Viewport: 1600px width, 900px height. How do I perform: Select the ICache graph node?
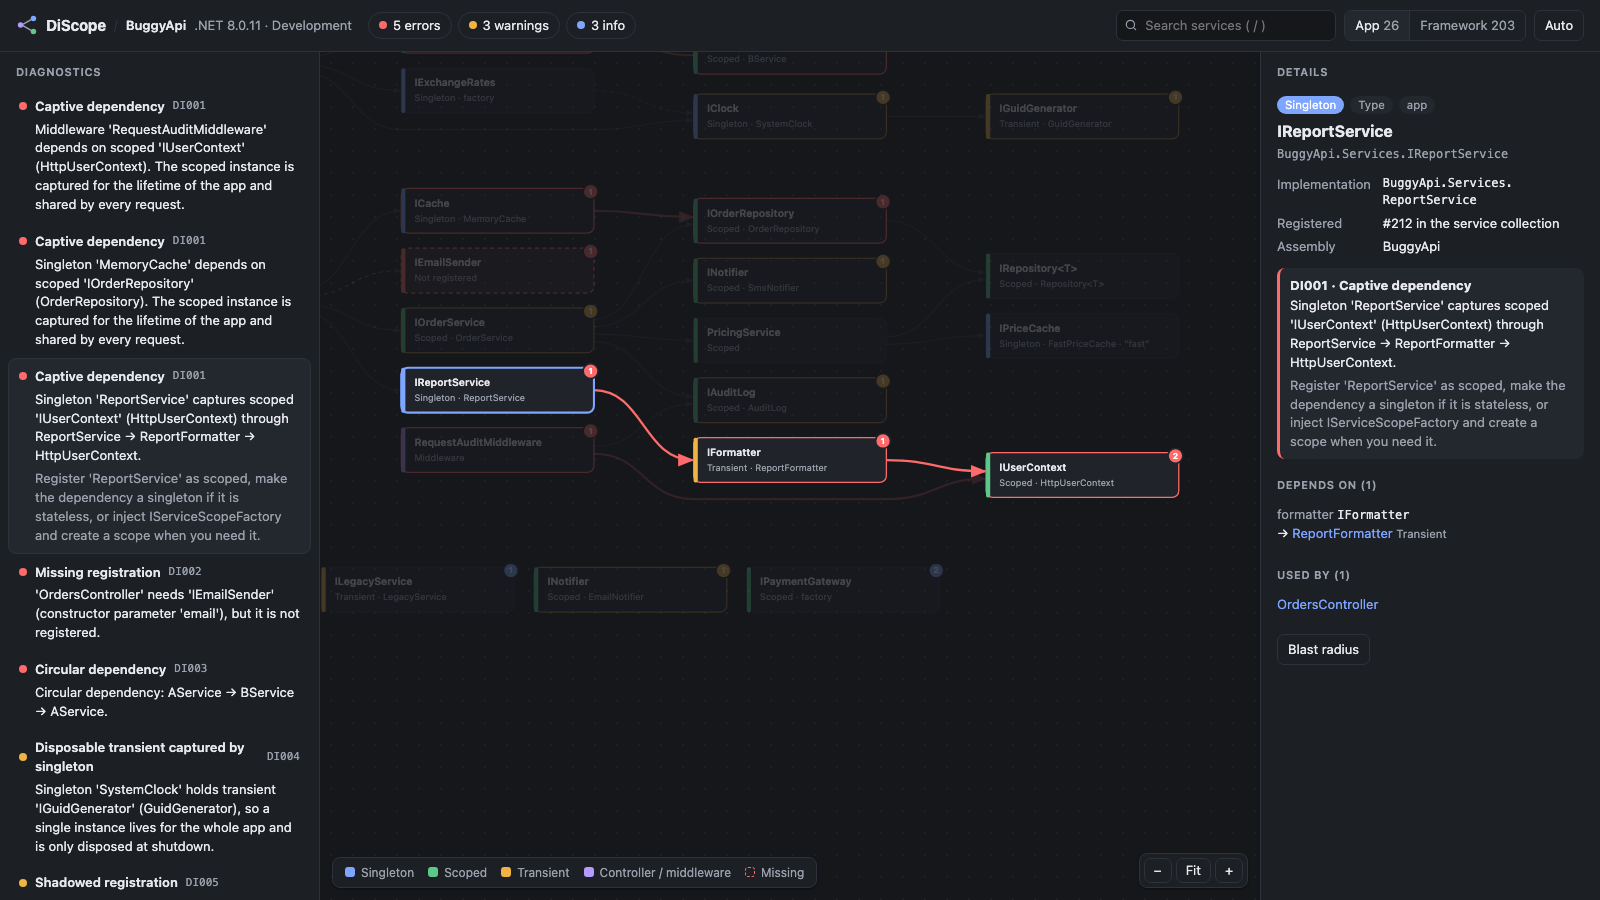[497, 211]
